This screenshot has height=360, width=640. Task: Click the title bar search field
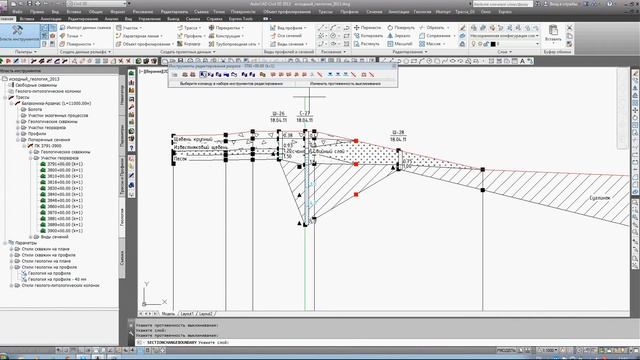502,4
